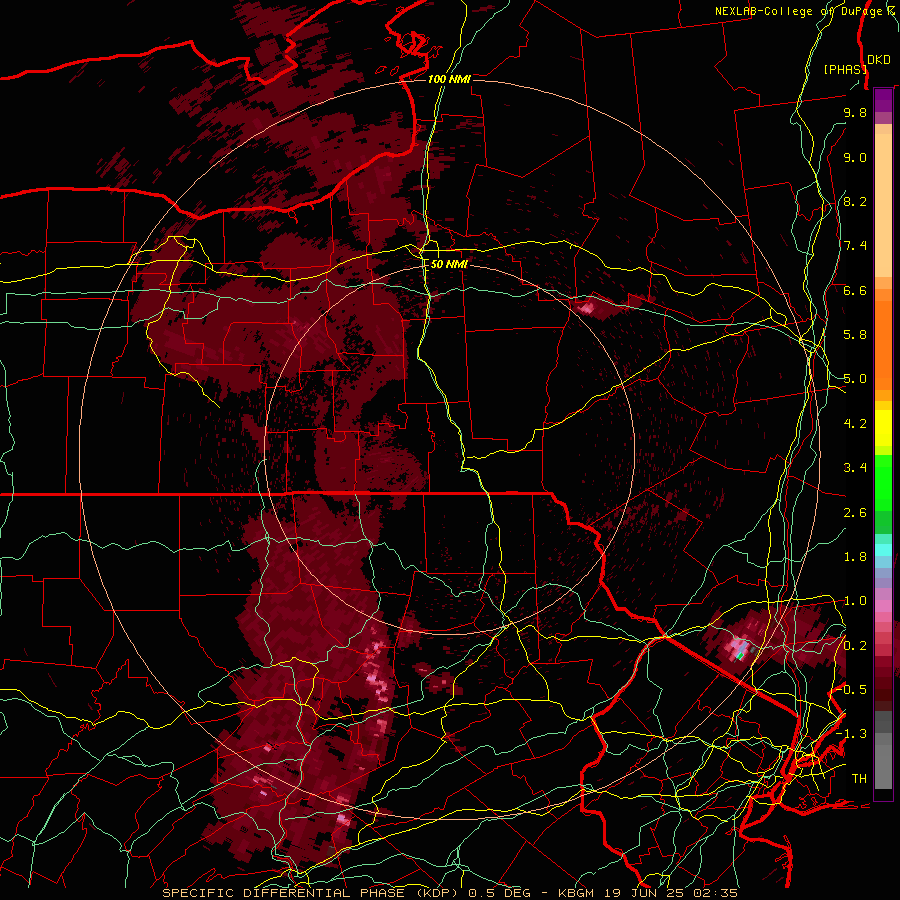Click the 1.8 scale value
The height and width of the screenshot is (900, 900).
pos(855,557)
